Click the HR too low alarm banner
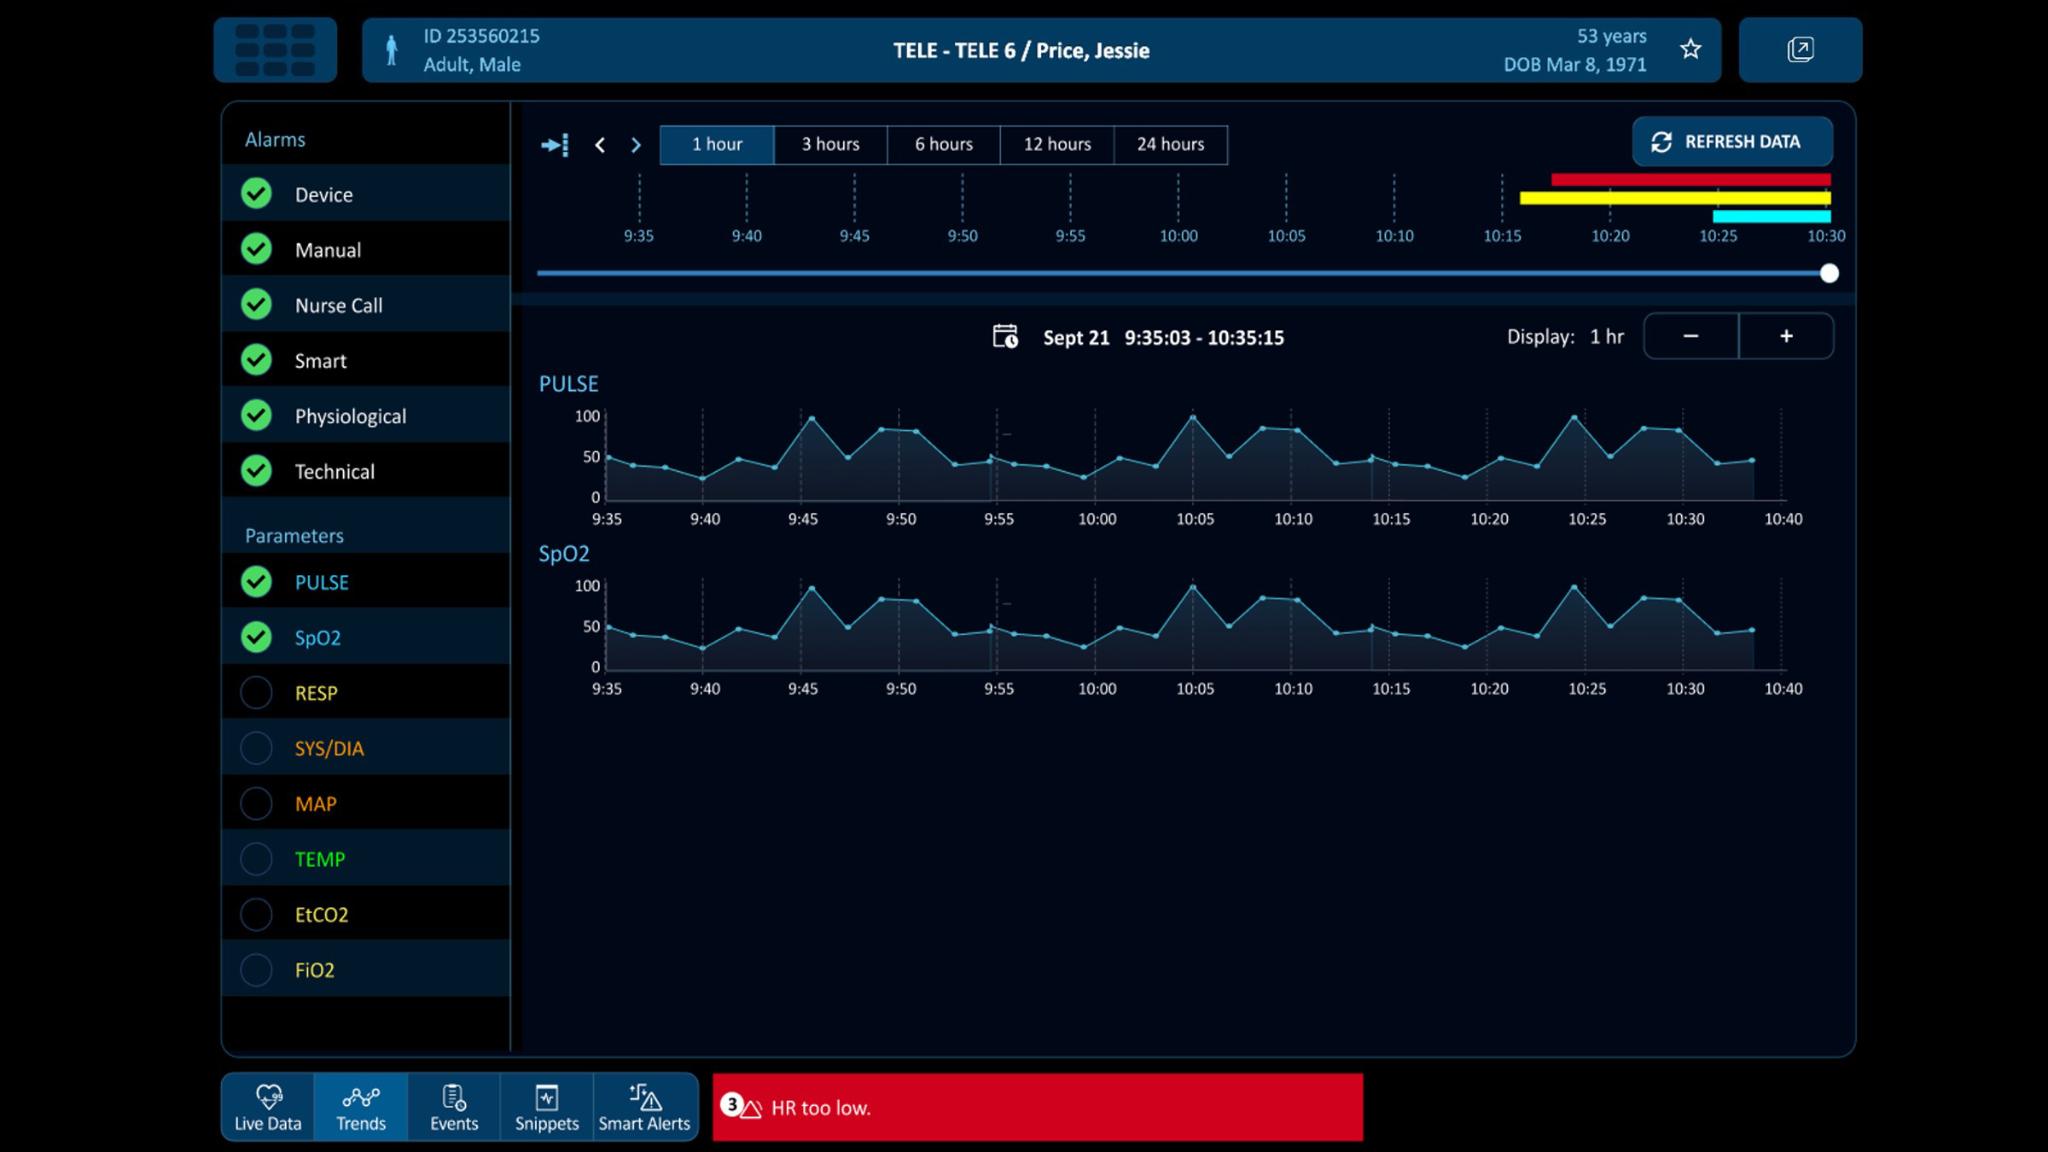 click(1037, 1107)
